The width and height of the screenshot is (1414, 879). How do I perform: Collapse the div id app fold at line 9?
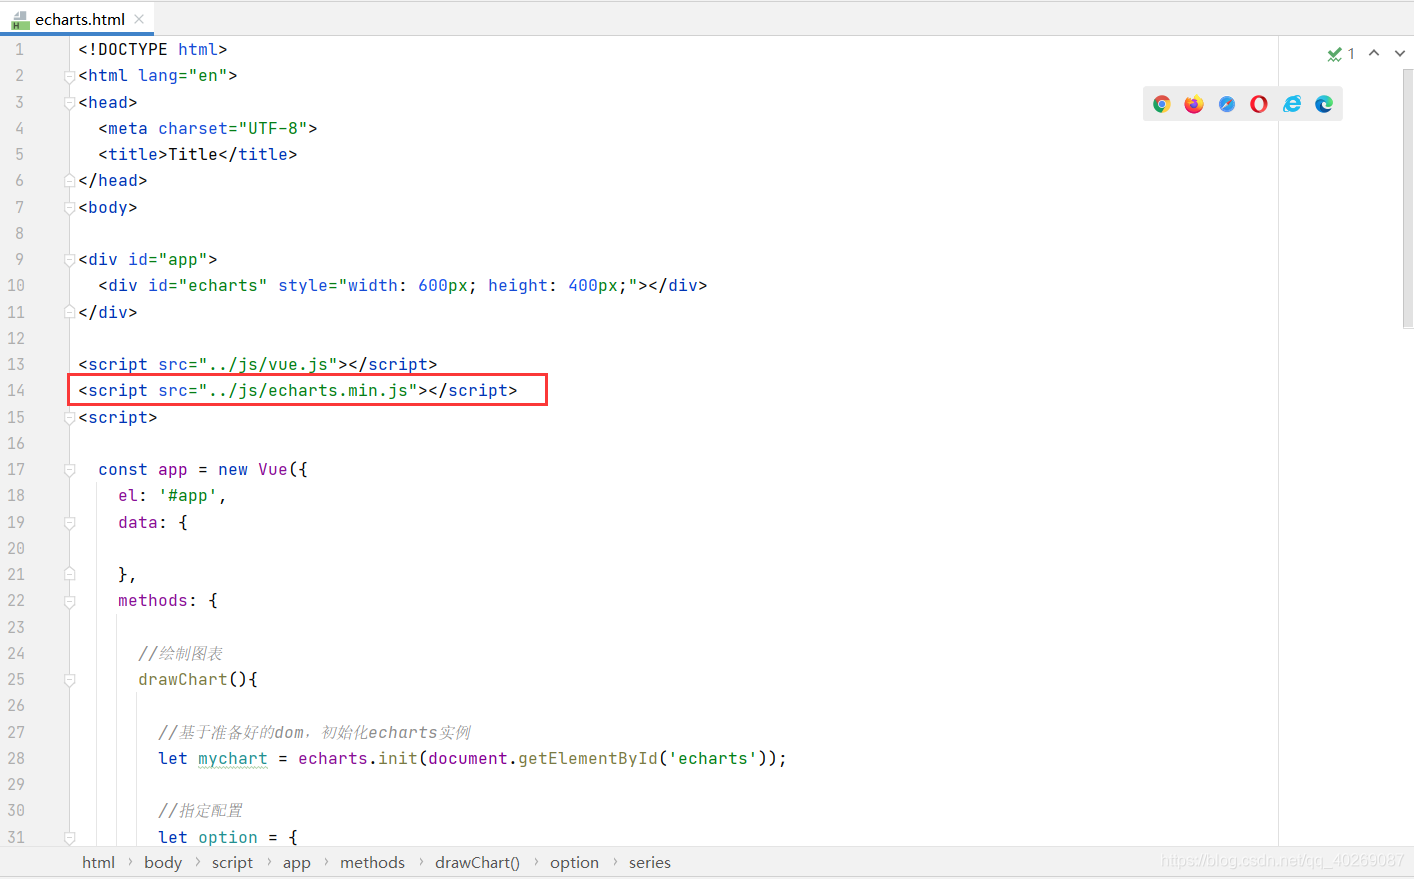pos(69,260)
